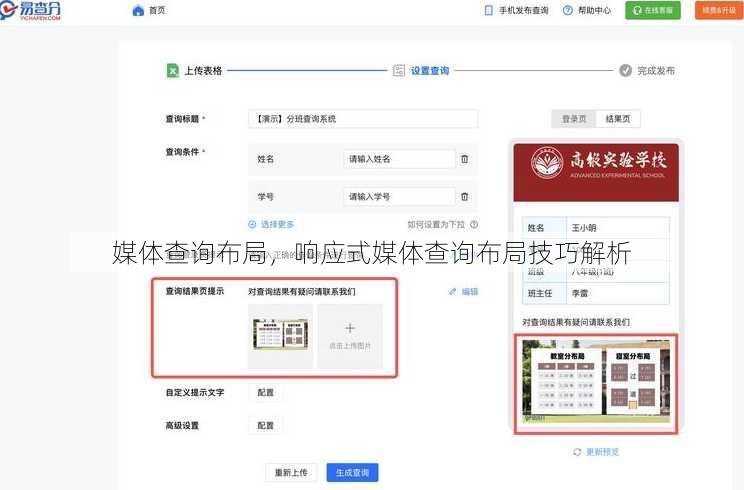Open the uploaded classroom layout thumbnail
This screenshot has height=490, width=744.
coord(280,336)
